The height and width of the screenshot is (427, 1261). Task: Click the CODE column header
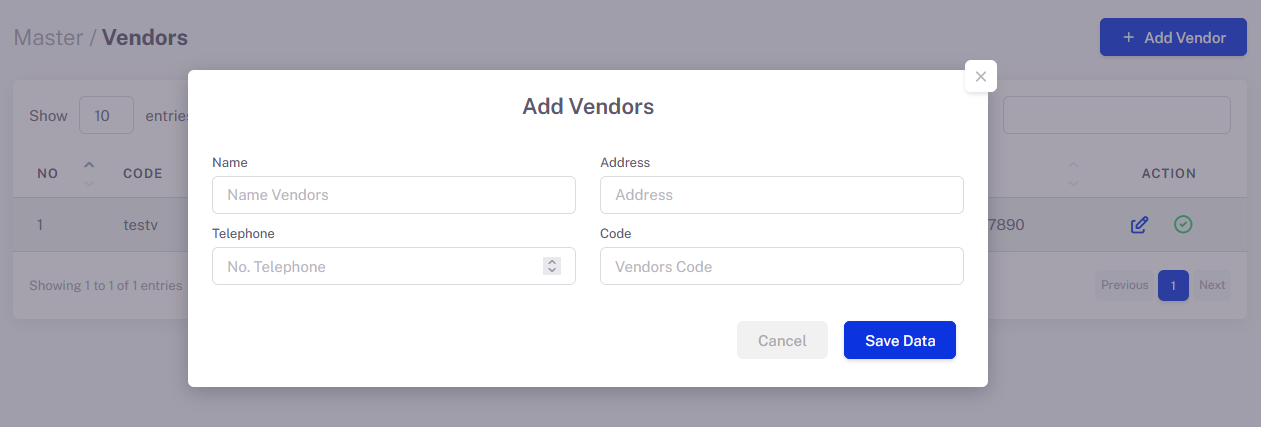(x=143, y=173)
